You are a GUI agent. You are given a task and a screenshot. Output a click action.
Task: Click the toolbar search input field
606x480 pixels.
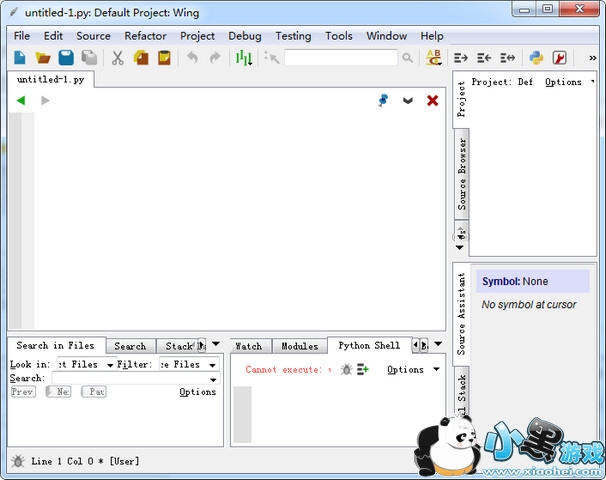coord(341,58)
